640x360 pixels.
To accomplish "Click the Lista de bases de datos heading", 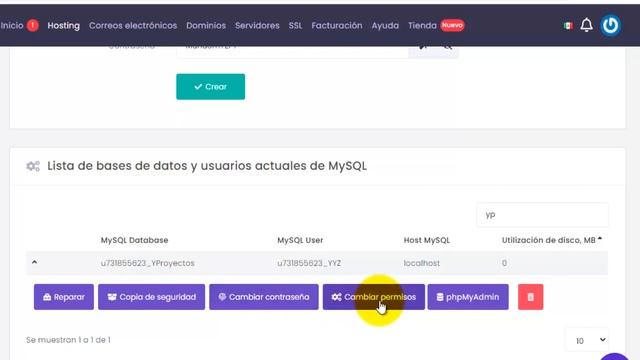I will pos(207,166).
